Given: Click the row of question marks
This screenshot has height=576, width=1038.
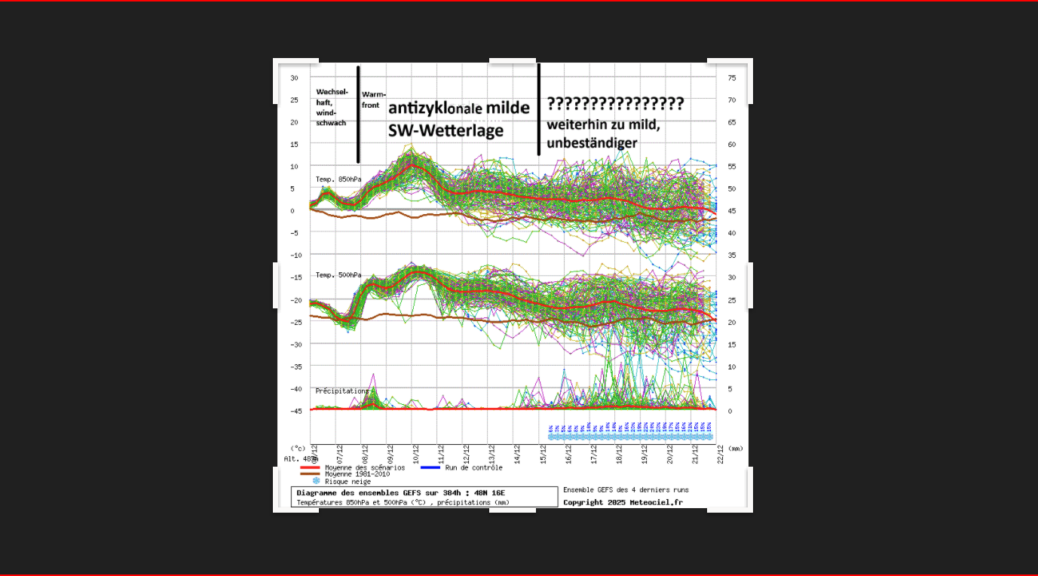Looking at the screenshot, I should point(615,103).
